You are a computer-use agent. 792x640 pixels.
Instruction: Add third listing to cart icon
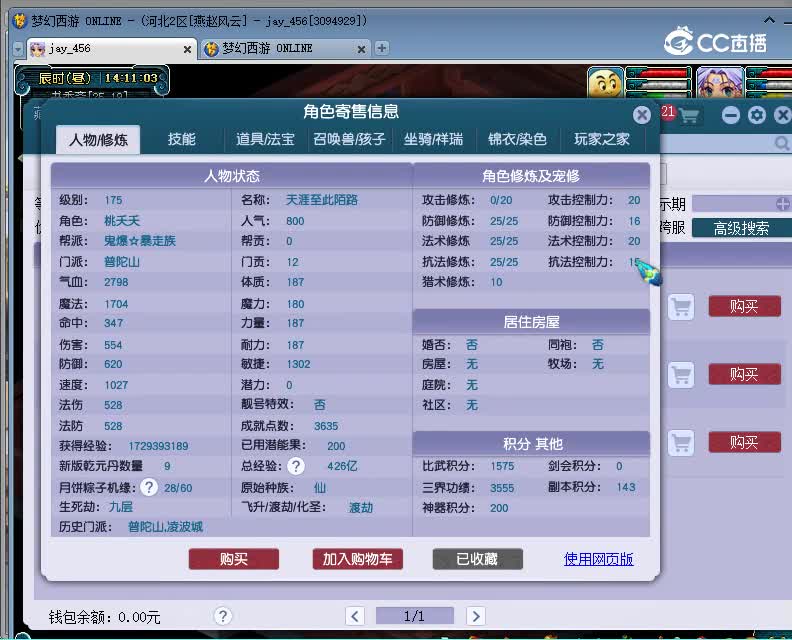(681, 443)
